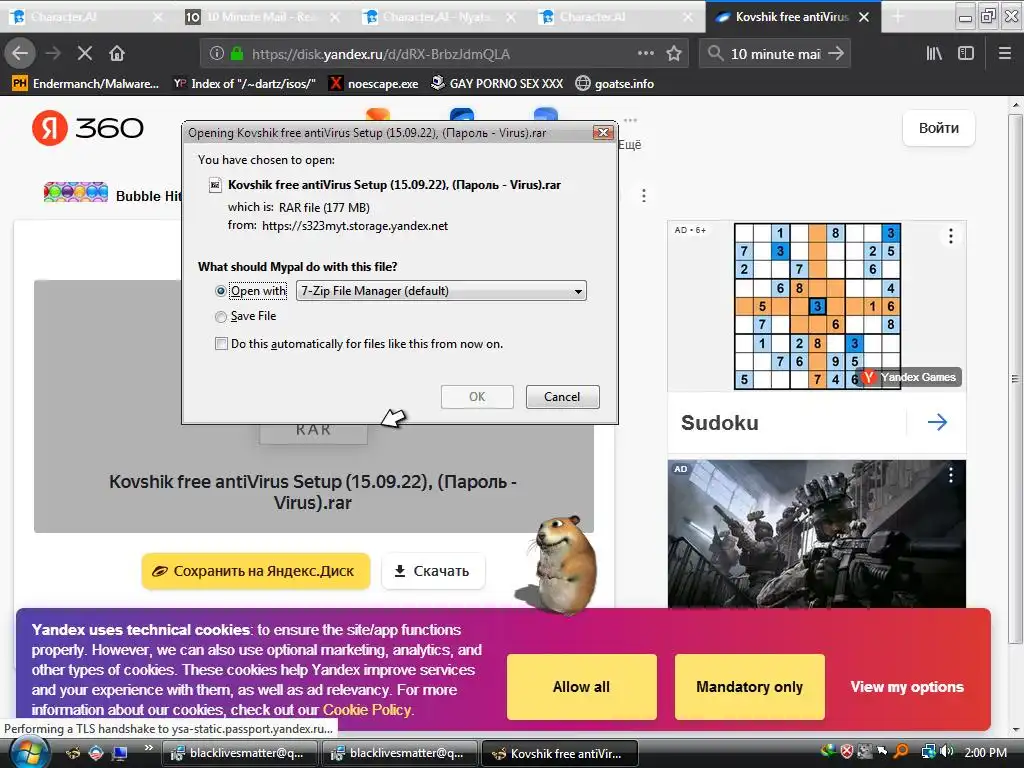
Task: Click the Show Desktop quick launch icon
Action: tap(120, 753)
